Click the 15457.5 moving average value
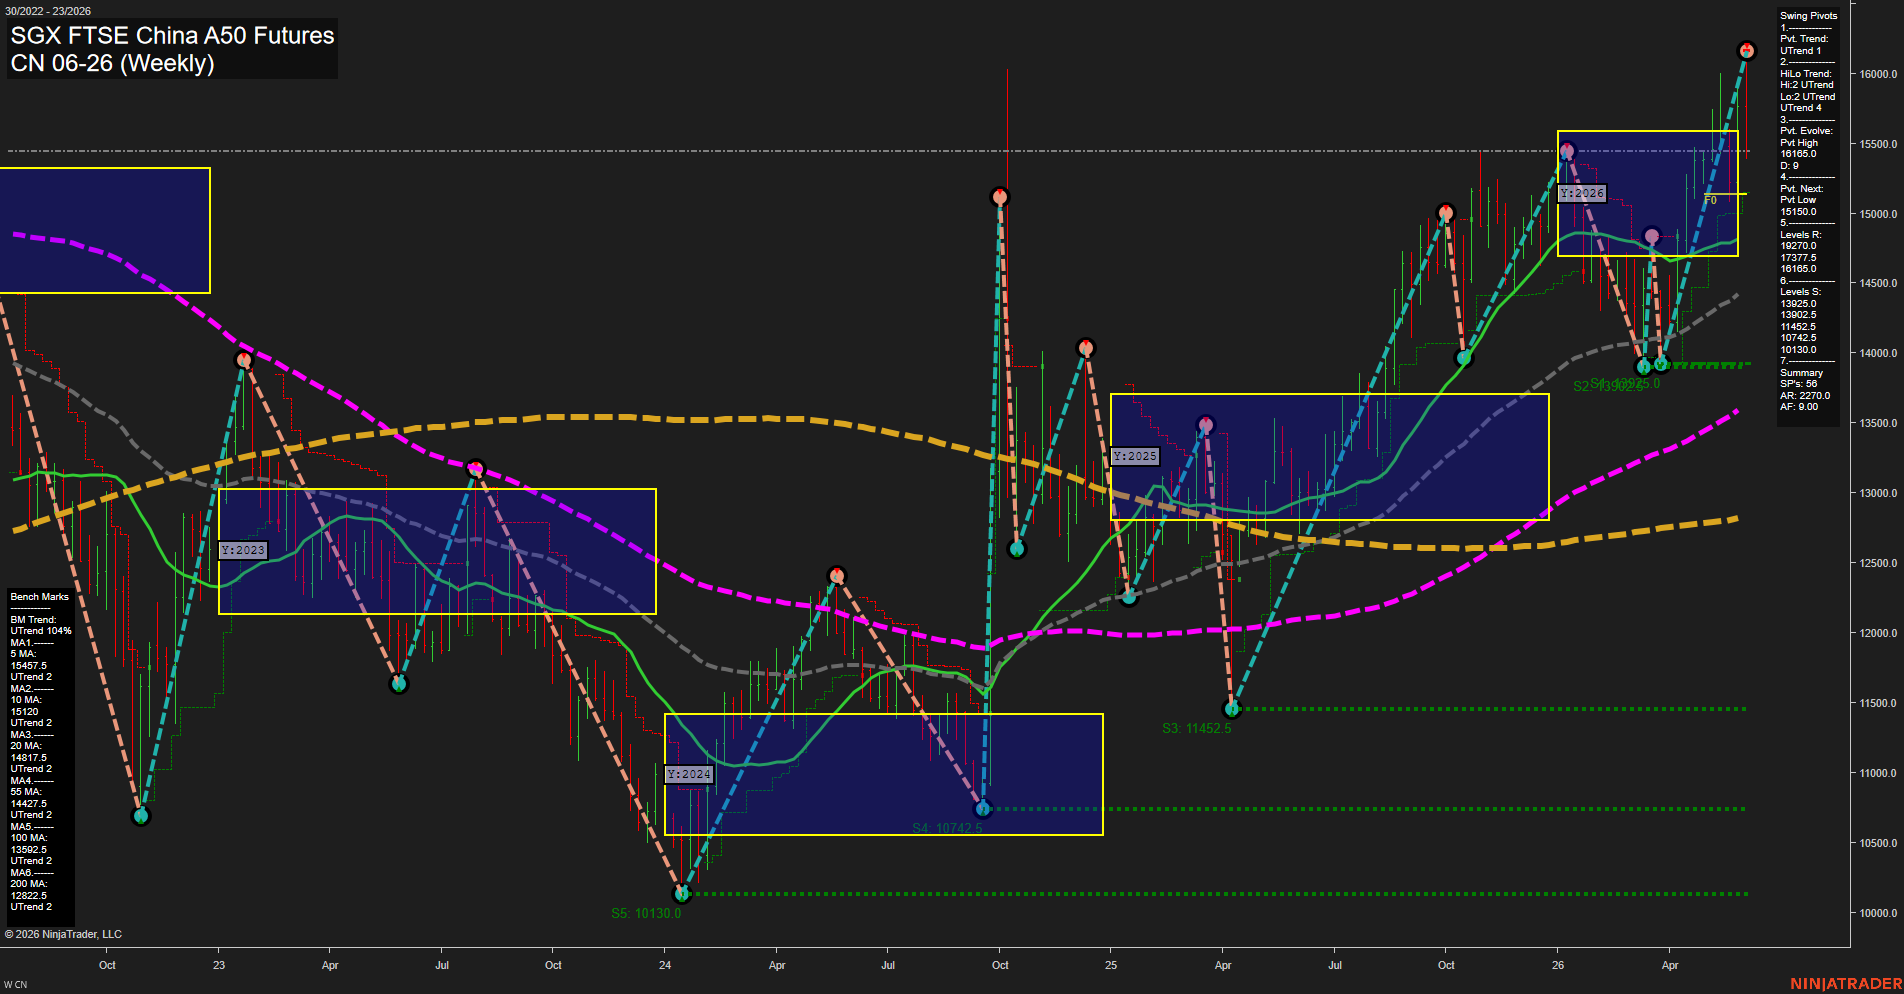 coord(29,666)
